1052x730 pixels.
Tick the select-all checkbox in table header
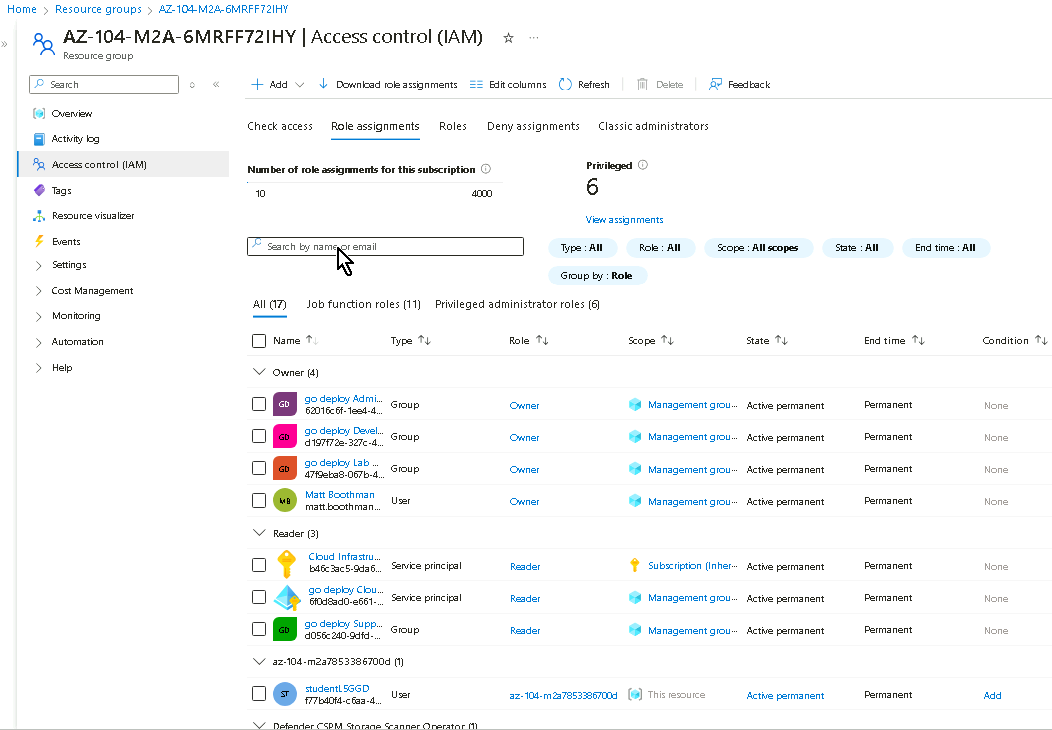coord(259,341)
